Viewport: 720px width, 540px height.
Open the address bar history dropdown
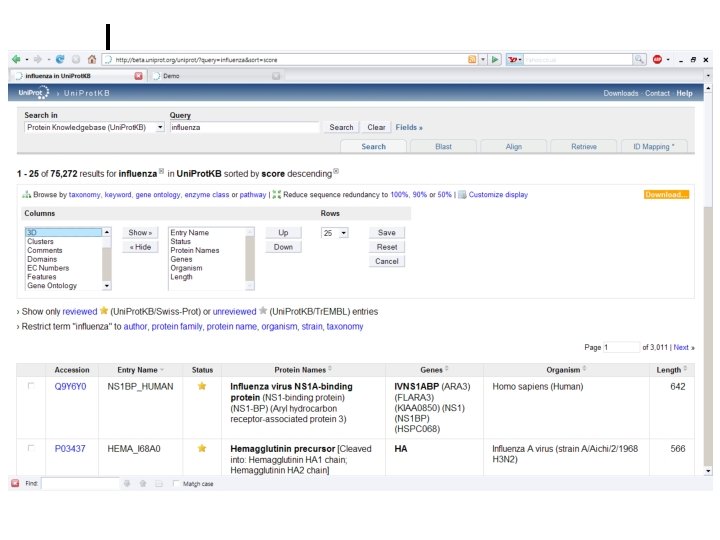pyautogui.click(x=483, y=59)
